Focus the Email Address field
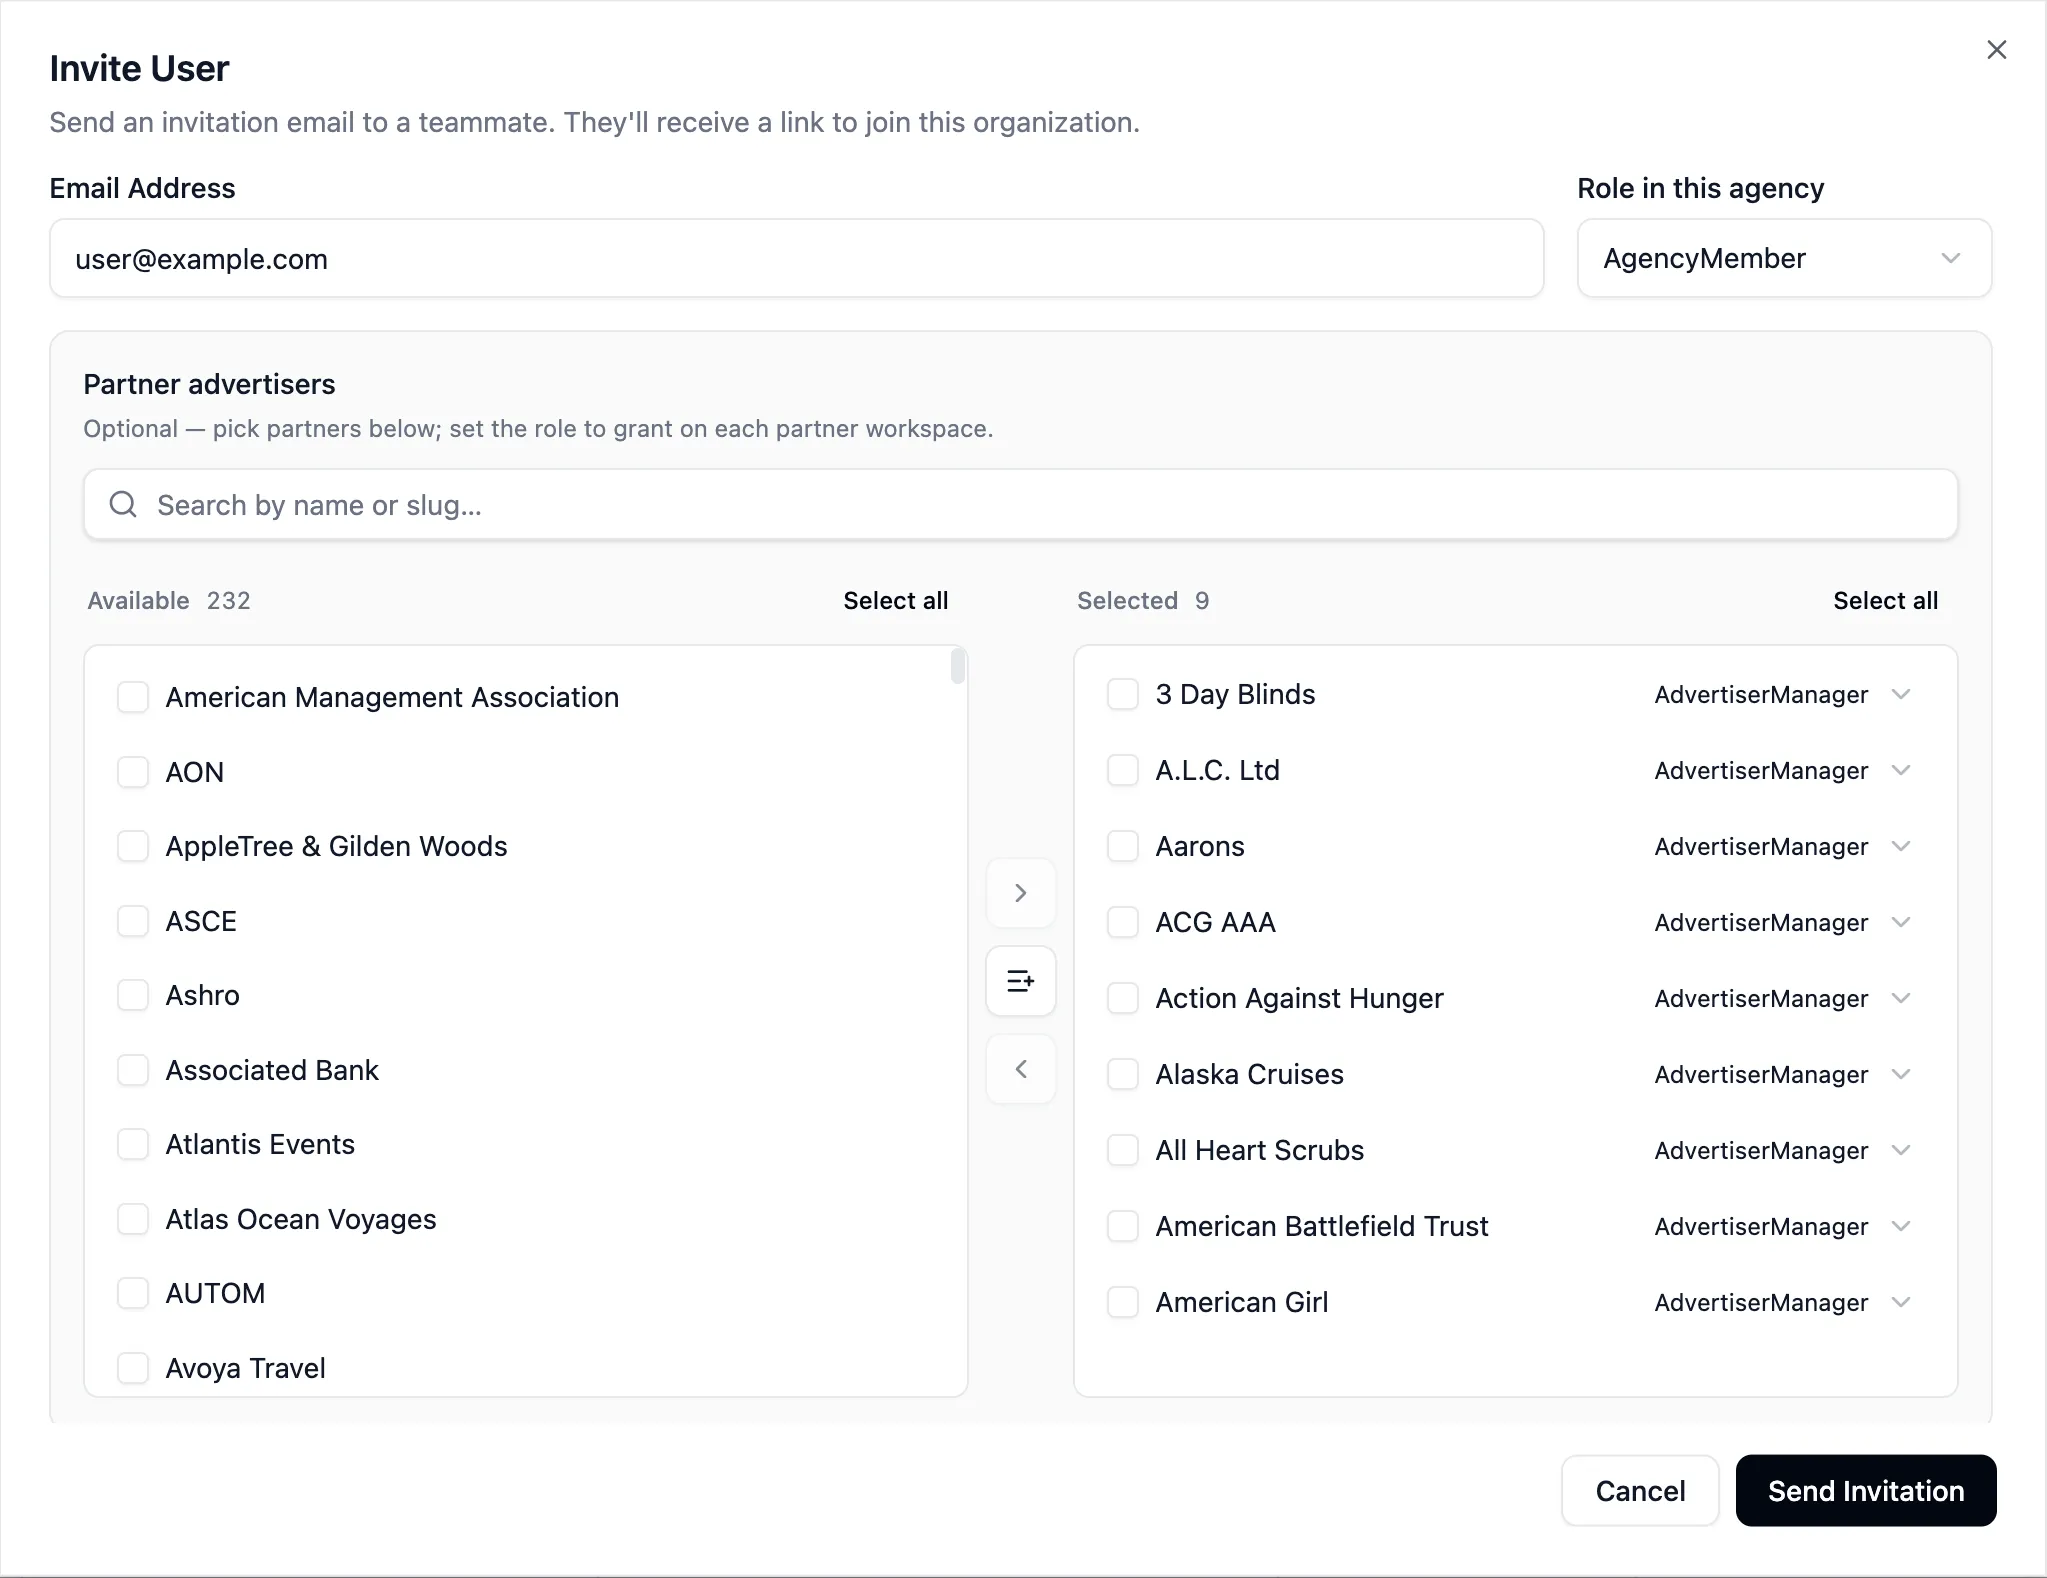The height and width of the screenshot is (1578, 2047). pos(797,258)
